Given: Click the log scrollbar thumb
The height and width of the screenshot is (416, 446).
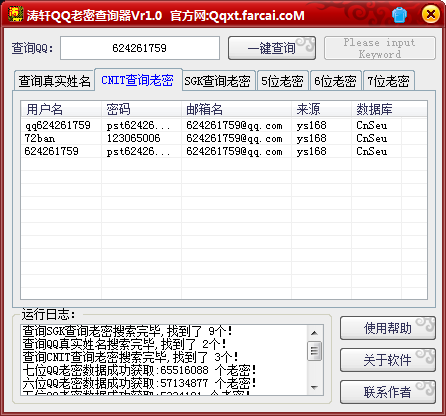Looking at the screenshot, I should pyautogui.click(x=314, y=351).
